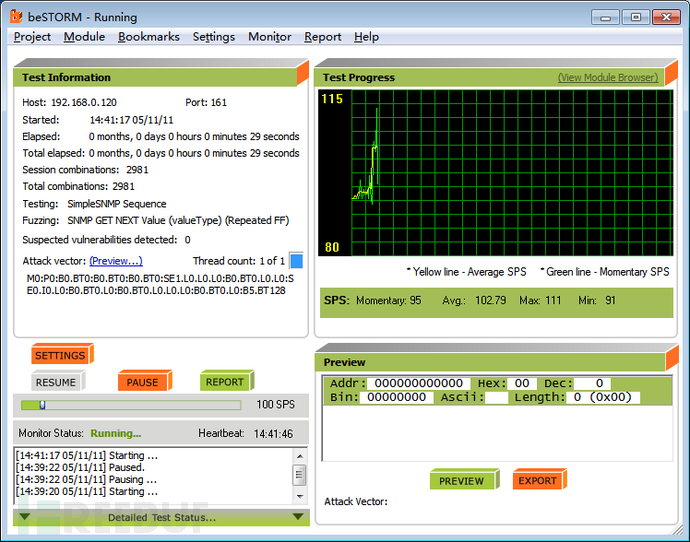690x542 pixels.
Task: Open the Bookmarks menu
Action: [149, 37]
